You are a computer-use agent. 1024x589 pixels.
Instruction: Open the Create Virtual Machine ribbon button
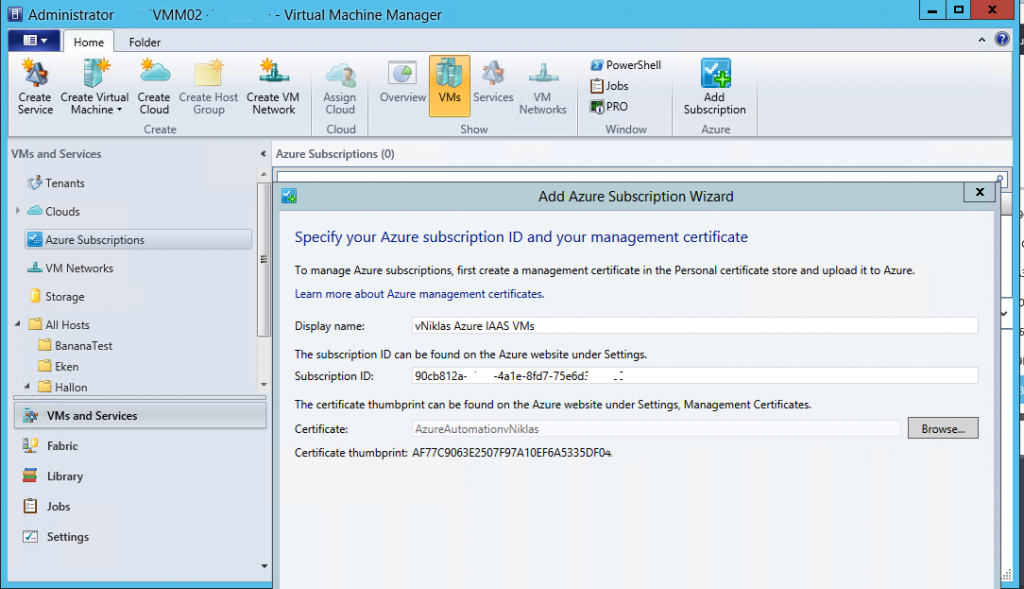click(95, 87)
